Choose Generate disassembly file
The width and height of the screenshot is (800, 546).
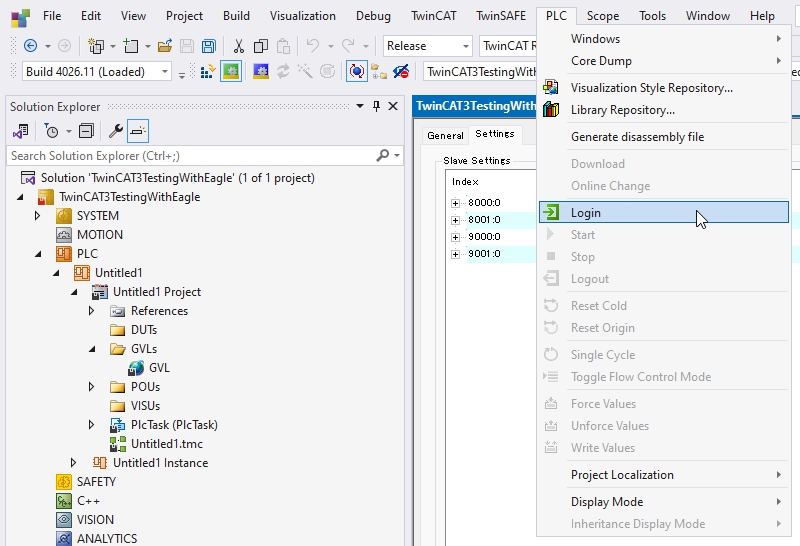(x=664, y=137)
